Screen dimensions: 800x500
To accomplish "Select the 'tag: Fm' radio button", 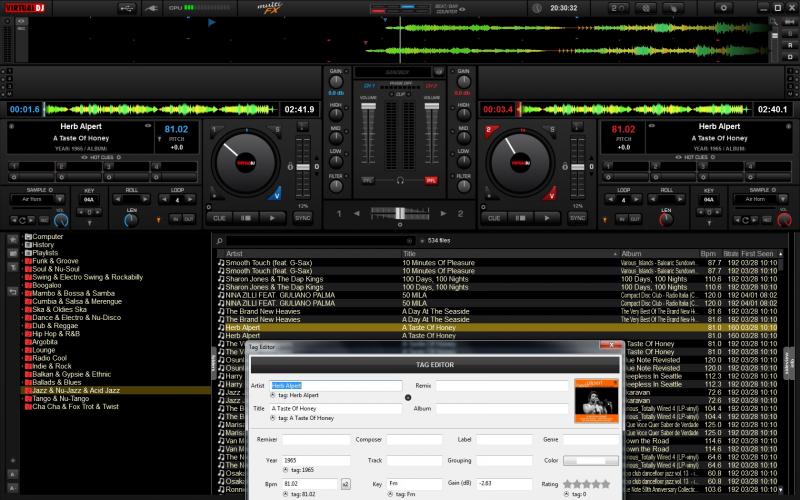I will tap(390, 494).
